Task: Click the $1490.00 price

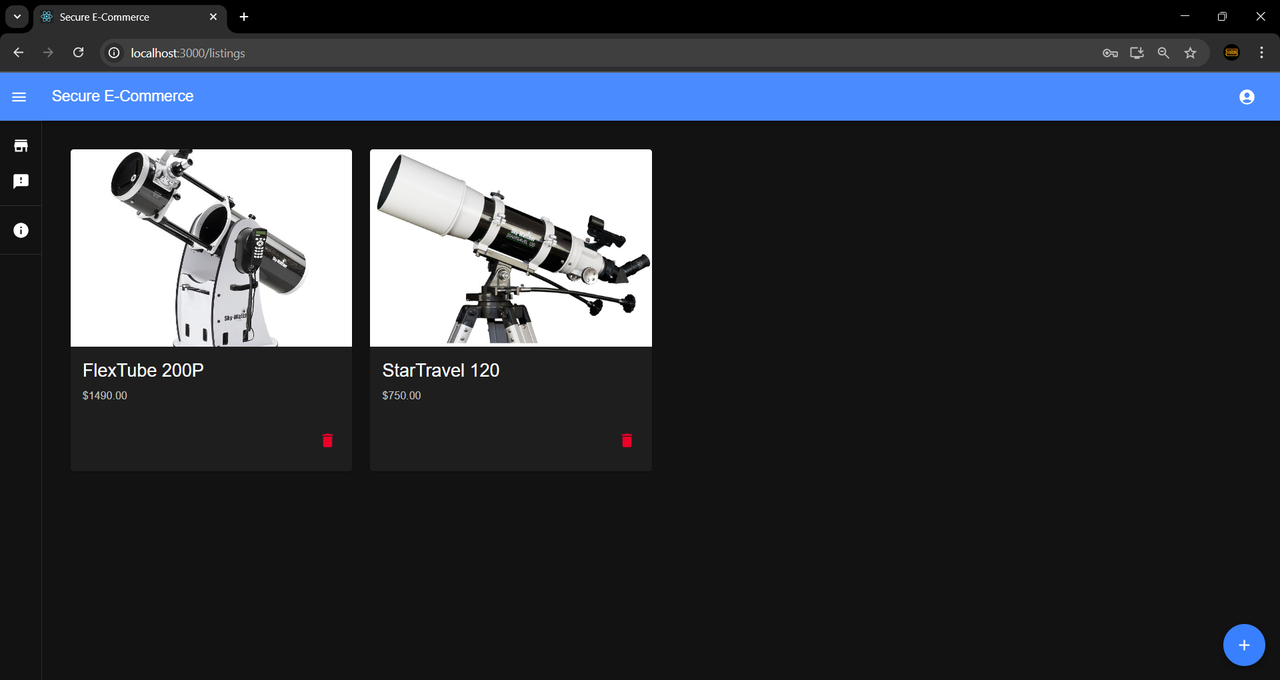Action: (x=105, y=396)
